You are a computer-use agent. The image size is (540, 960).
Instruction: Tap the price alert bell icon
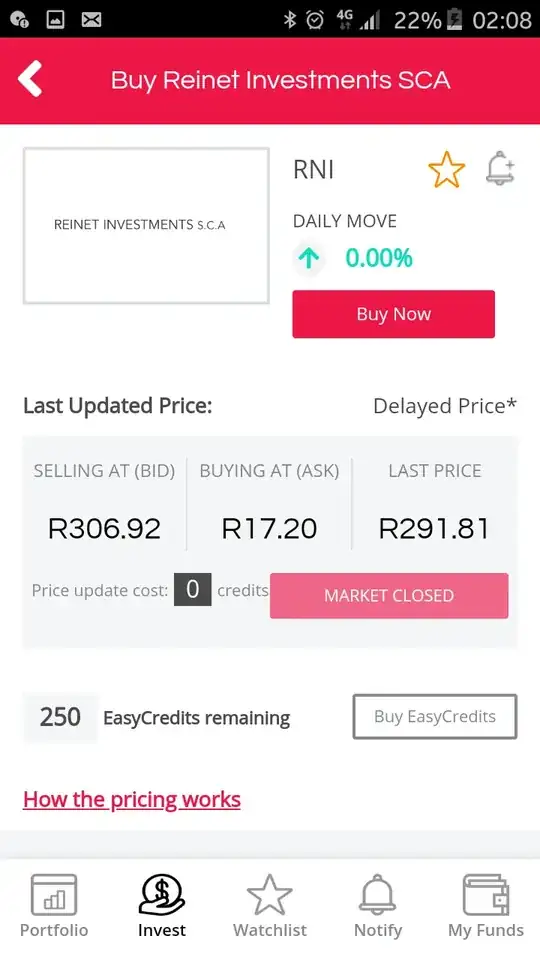500,168
